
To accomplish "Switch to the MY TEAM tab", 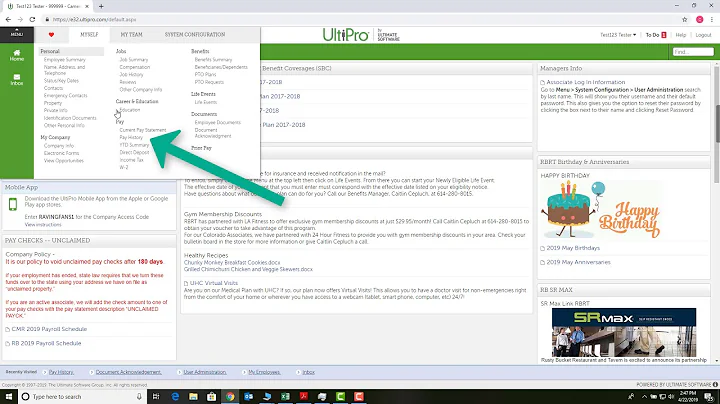I will (131, 34).
